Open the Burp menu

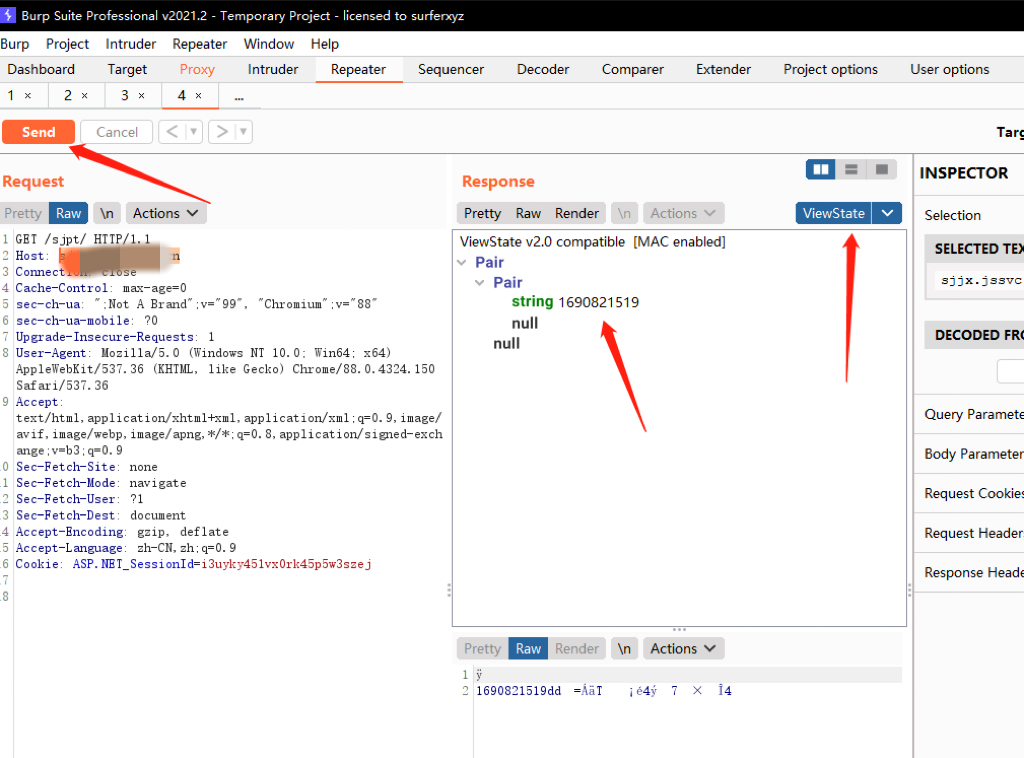(15, 44)
